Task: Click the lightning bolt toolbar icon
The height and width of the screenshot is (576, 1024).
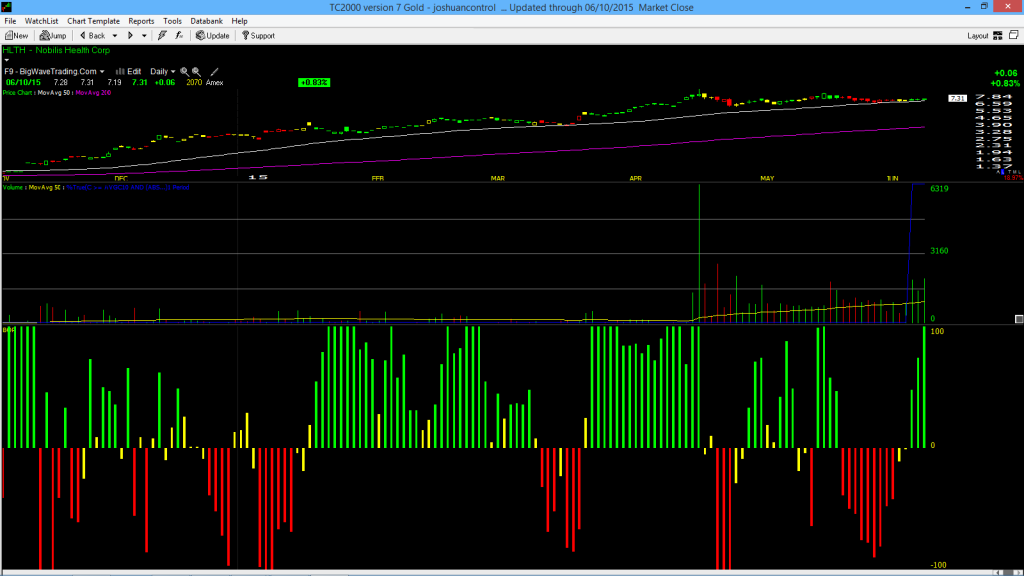Action: pos(162,35)
